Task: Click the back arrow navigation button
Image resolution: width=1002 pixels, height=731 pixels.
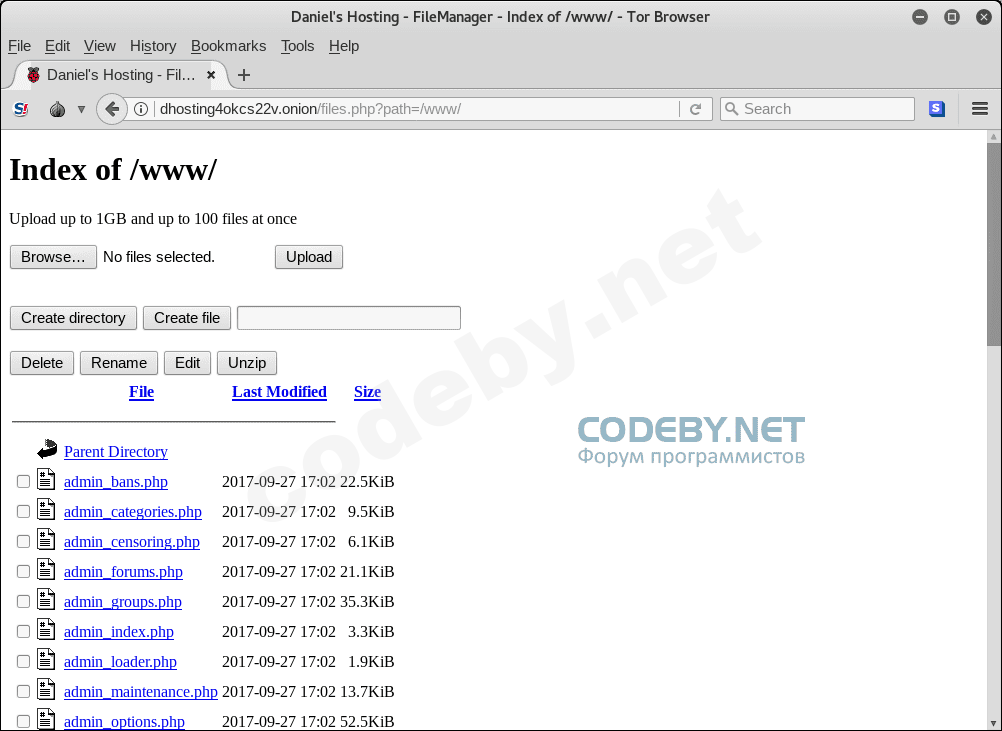Action: pyautogui.click(x=112, y=109)
